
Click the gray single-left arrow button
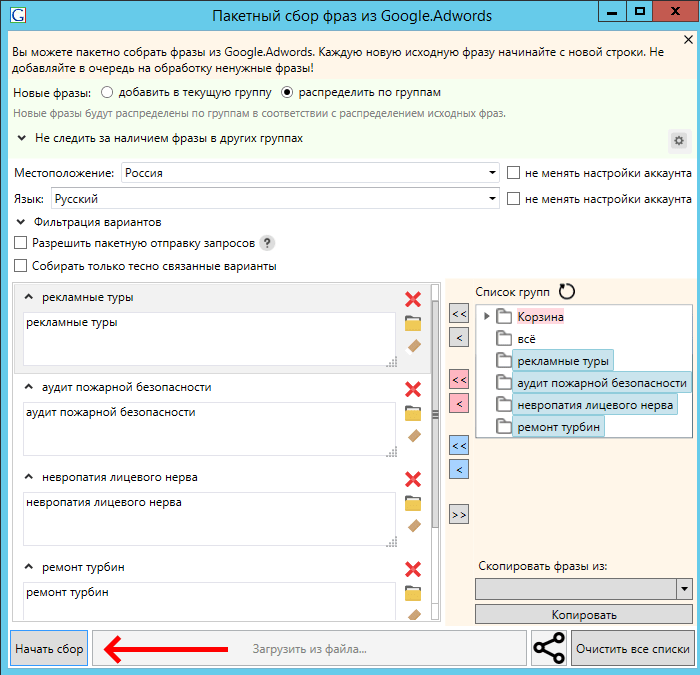coord(459,338)
